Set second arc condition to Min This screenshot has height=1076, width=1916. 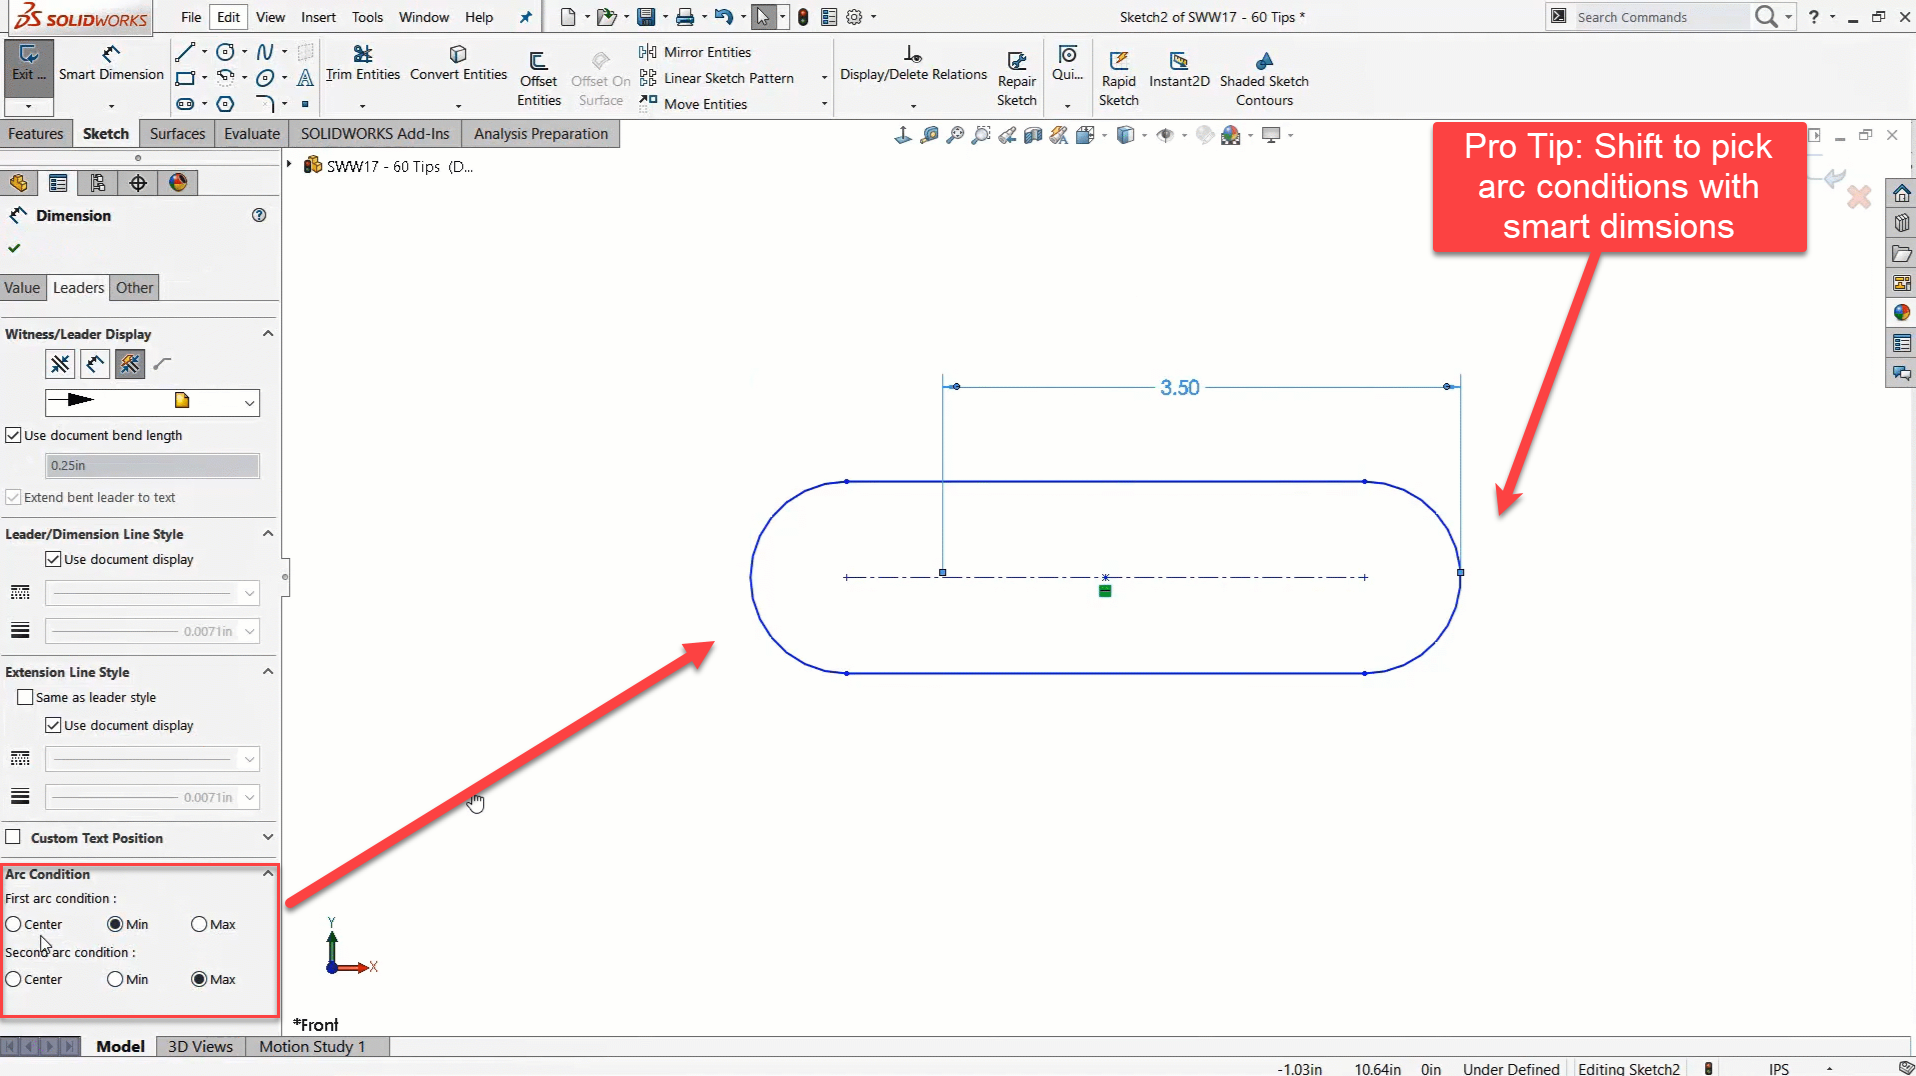[x=115, y=979]
